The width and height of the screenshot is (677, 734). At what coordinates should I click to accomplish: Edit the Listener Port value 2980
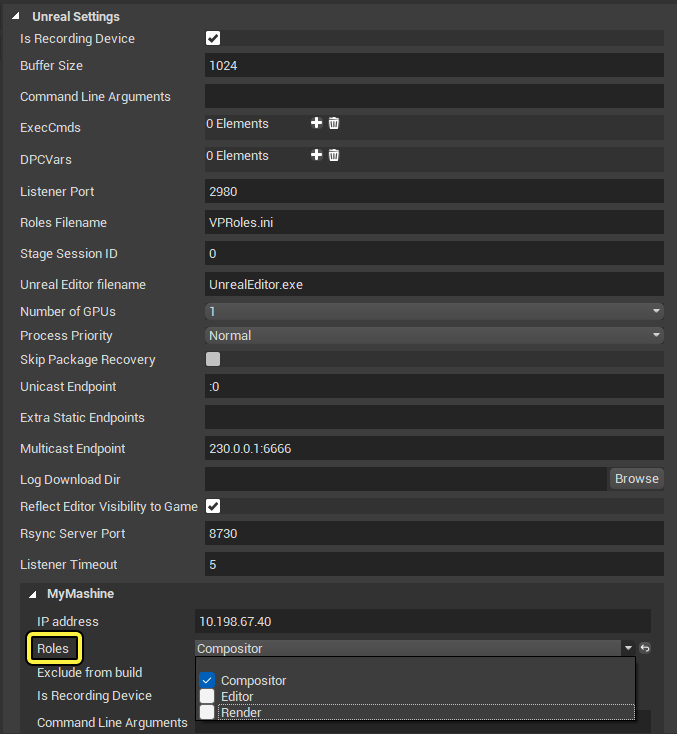coord(434,191)
